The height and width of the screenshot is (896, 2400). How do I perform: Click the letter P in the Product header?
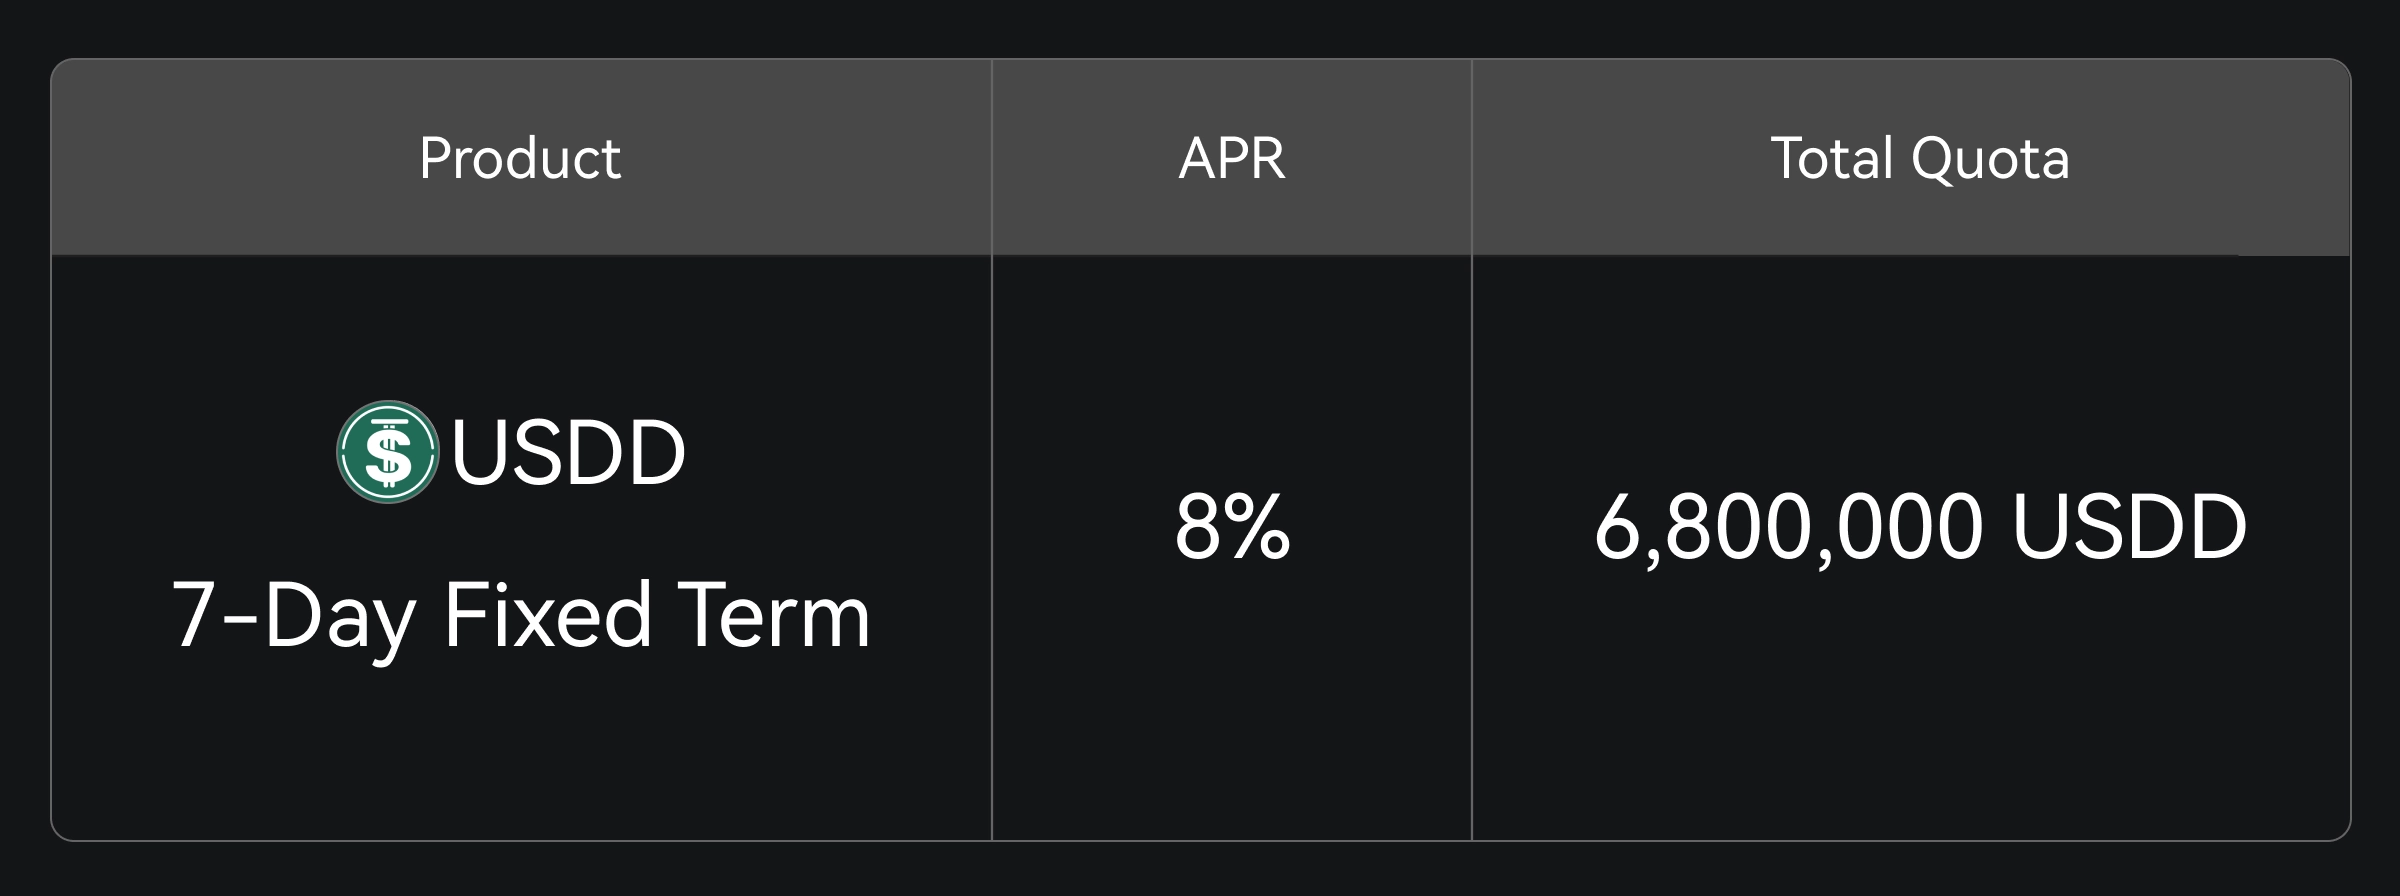coord(434,158)
